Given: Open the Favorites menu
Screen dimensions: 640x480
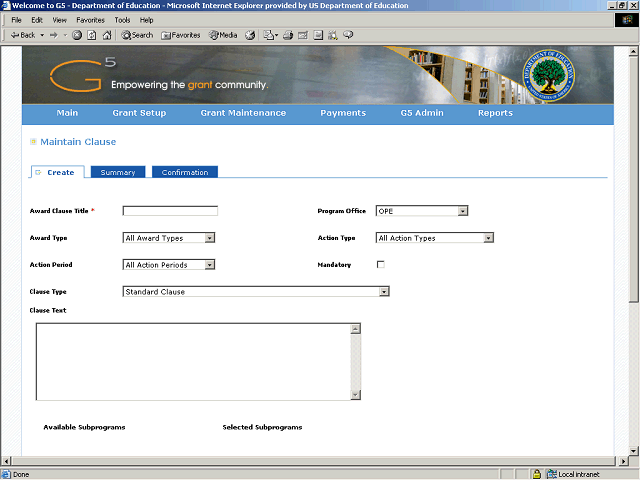Looking at the screenshot, I should (91, 20).
